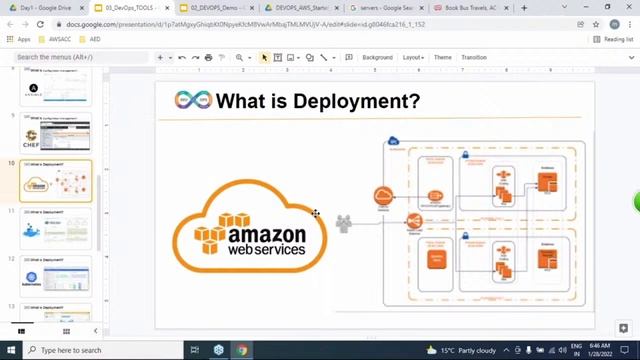
Task: Click the browser forward arrow
Action: [25, 24]
